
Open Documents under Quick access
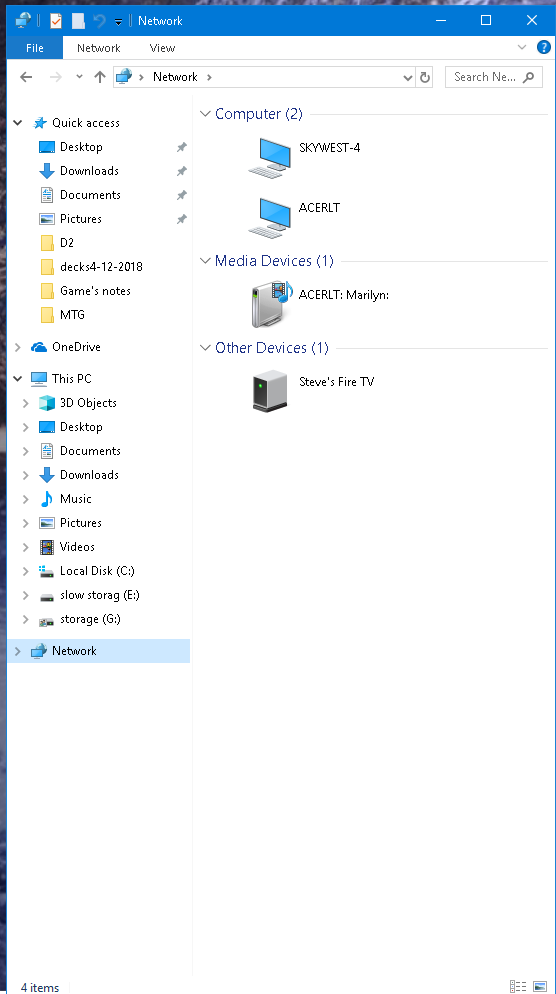pos(90,195)
